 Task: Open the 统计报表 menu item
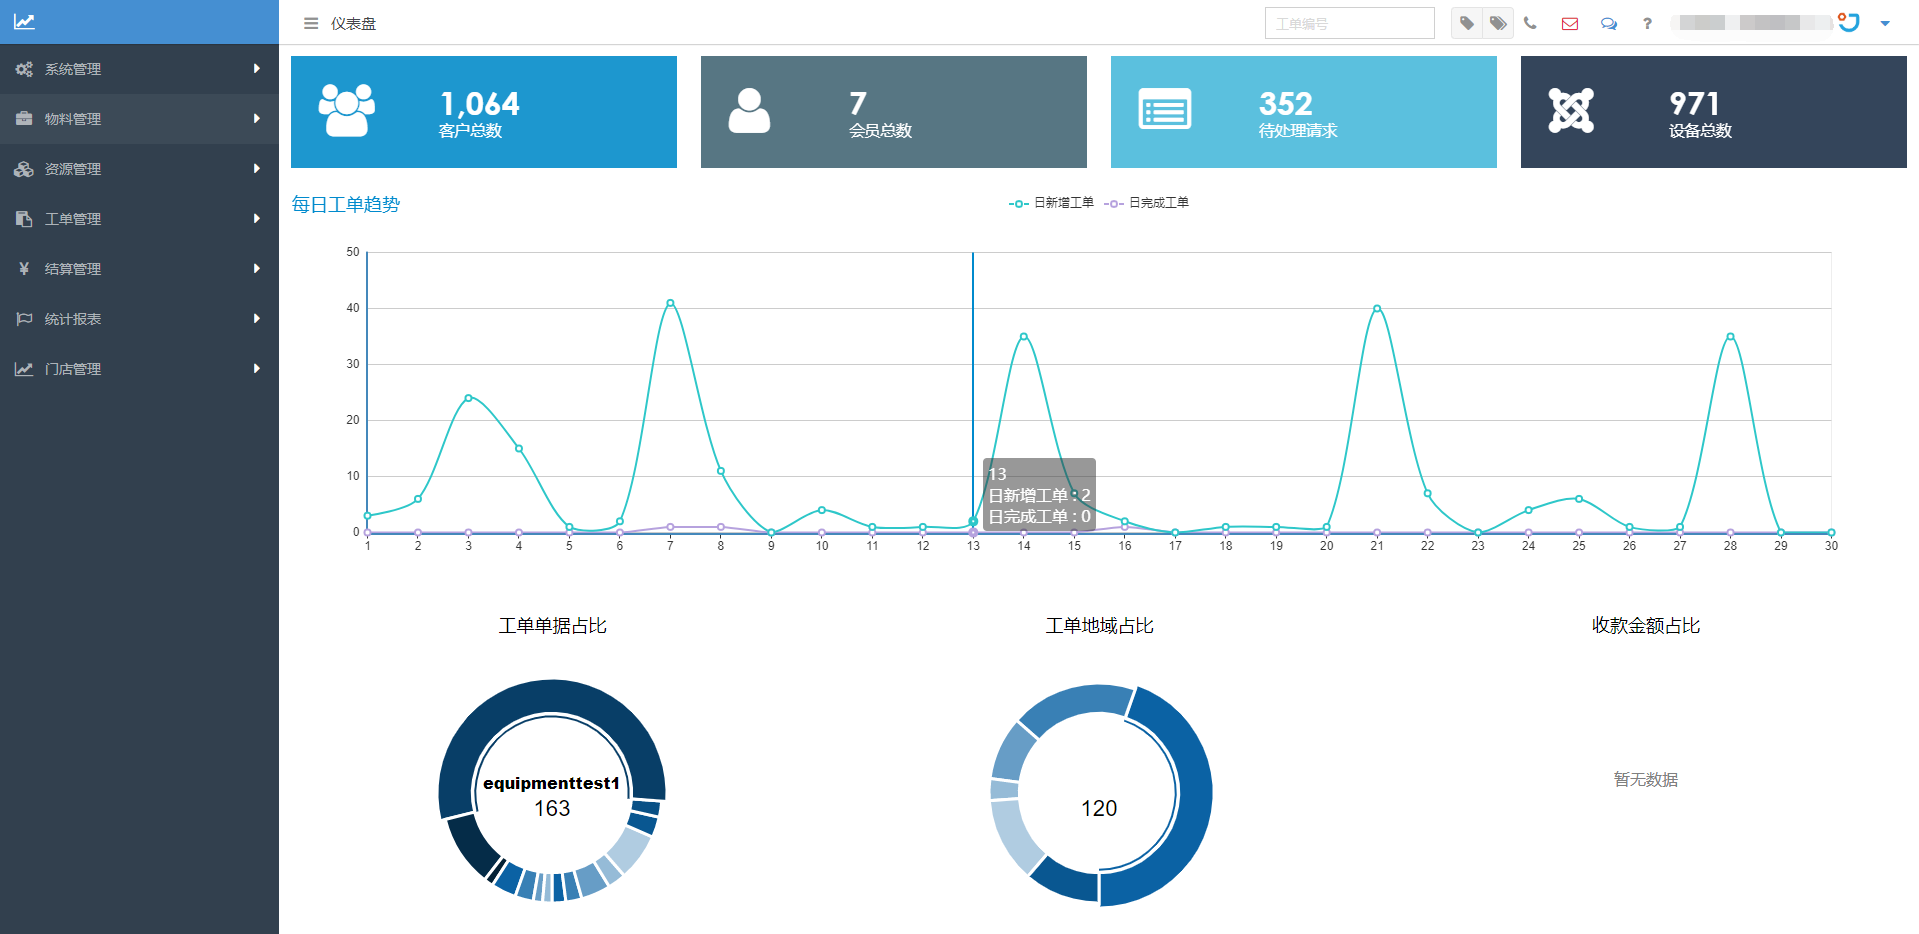(x=139, y=319)
